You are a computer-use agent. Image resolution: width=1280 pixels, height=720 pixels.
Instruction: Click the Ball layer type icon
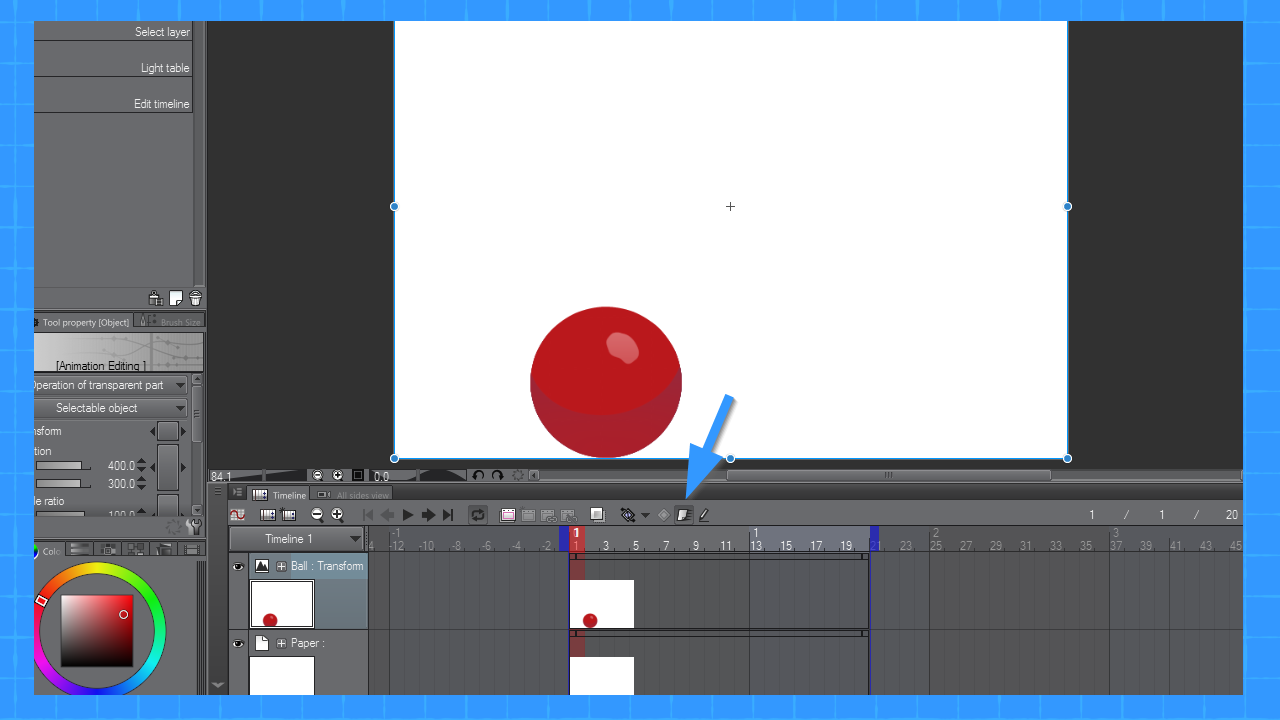262,566
